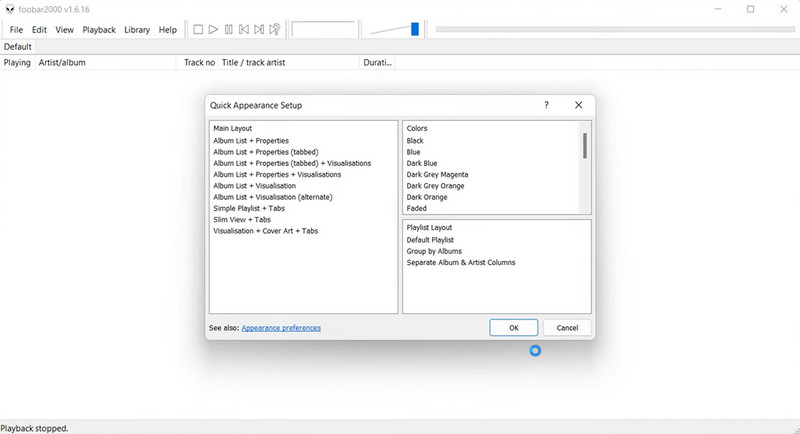
Task: Click the visualization display box in toolbar
Action: [323, 29]
